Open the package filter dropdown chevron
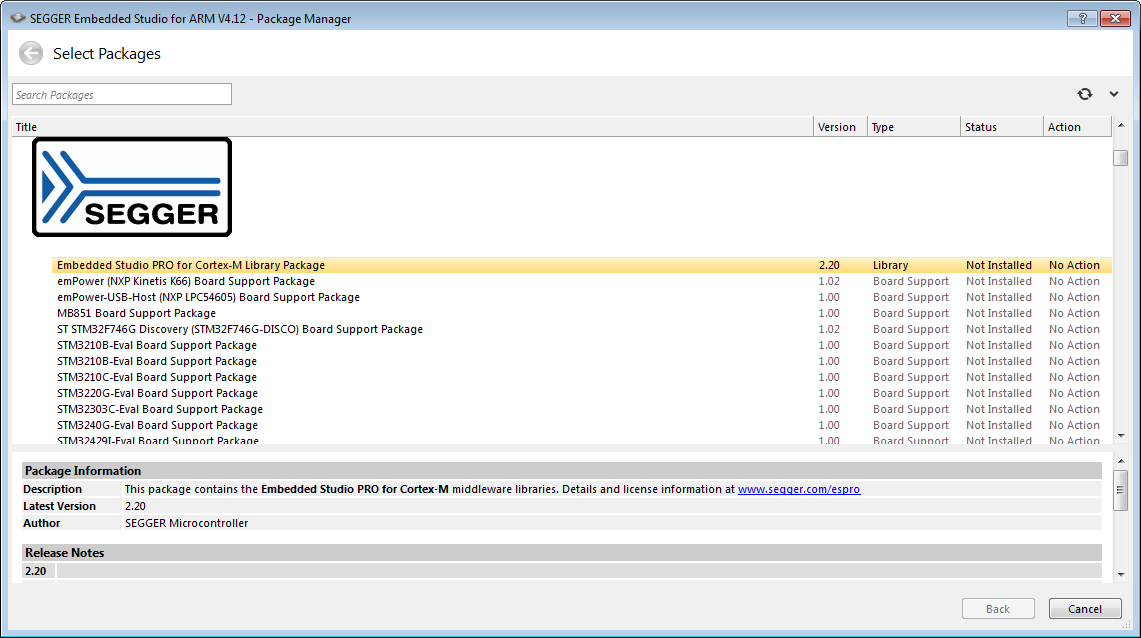 [1113, 94]
